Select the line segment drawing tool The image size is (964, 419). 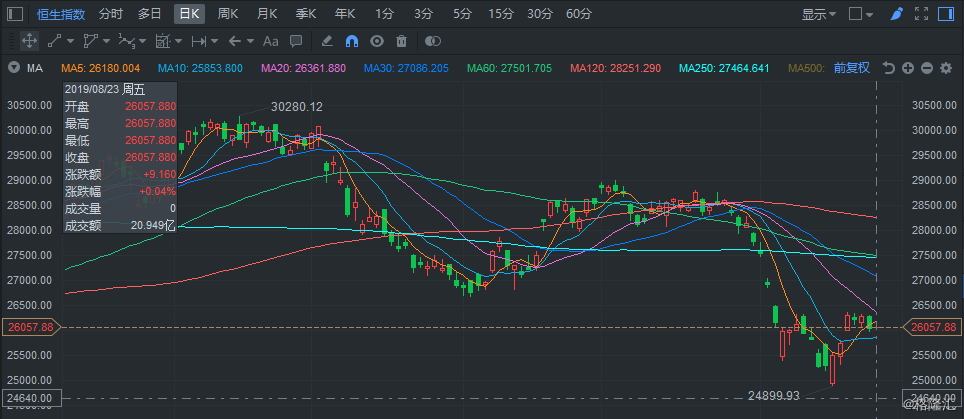[x=54, y=41]
